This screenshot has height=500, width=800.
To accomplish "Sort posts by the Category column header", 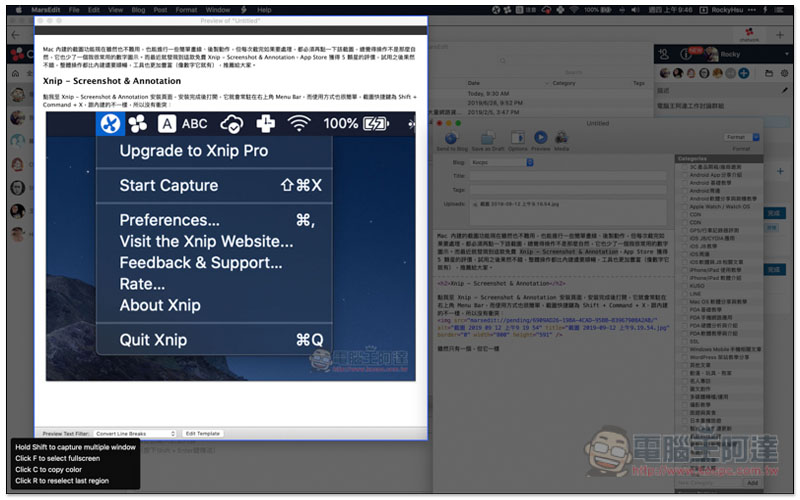I will coord(563,83).
